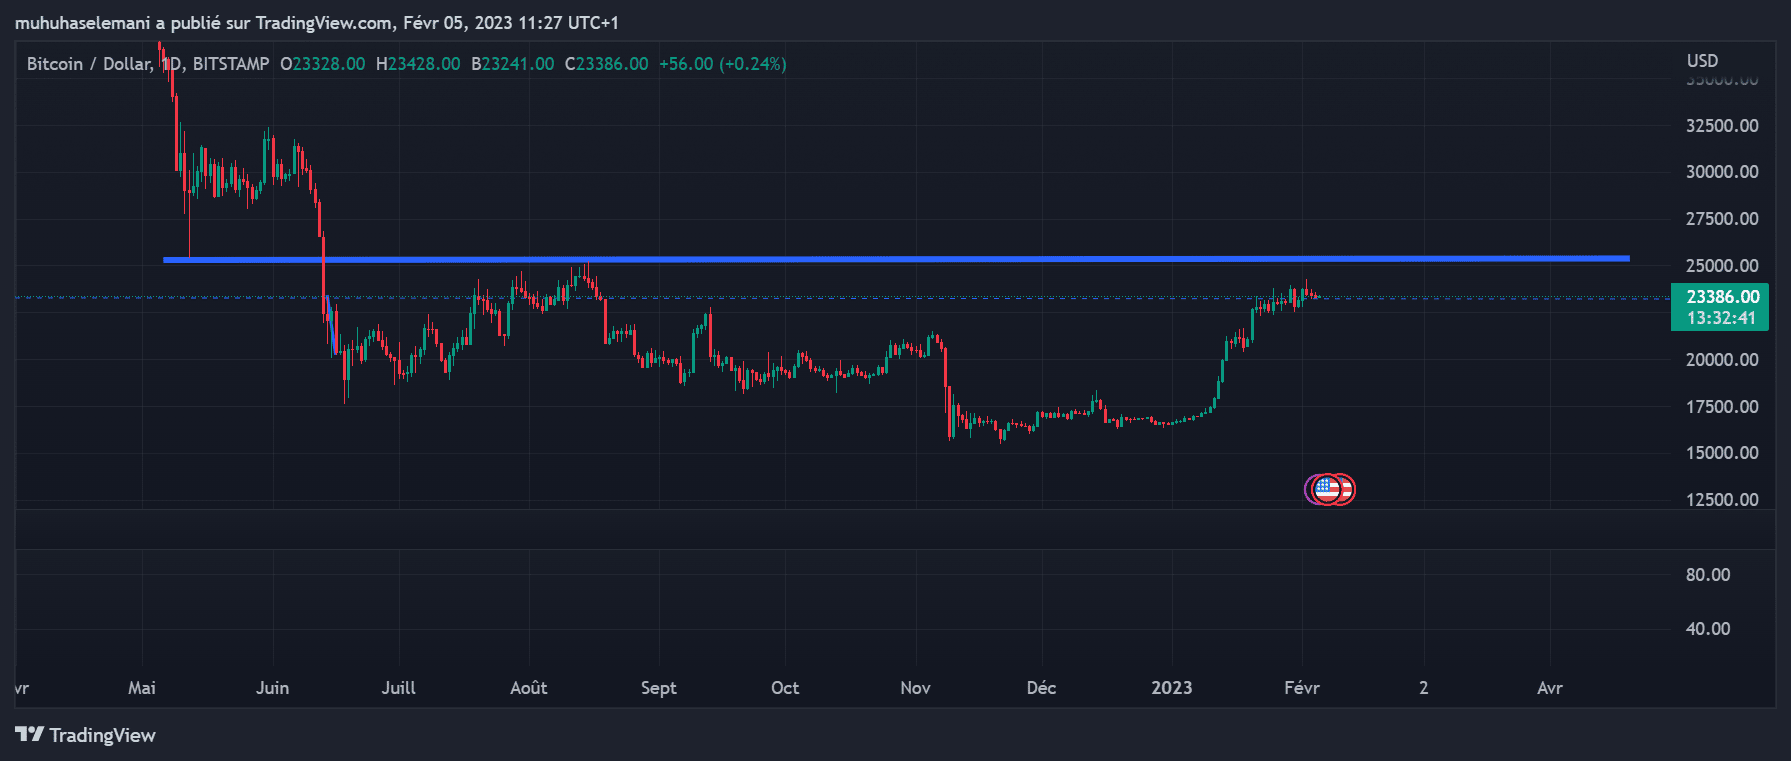Click the Juin label on time axis

(x=272, y=688)
